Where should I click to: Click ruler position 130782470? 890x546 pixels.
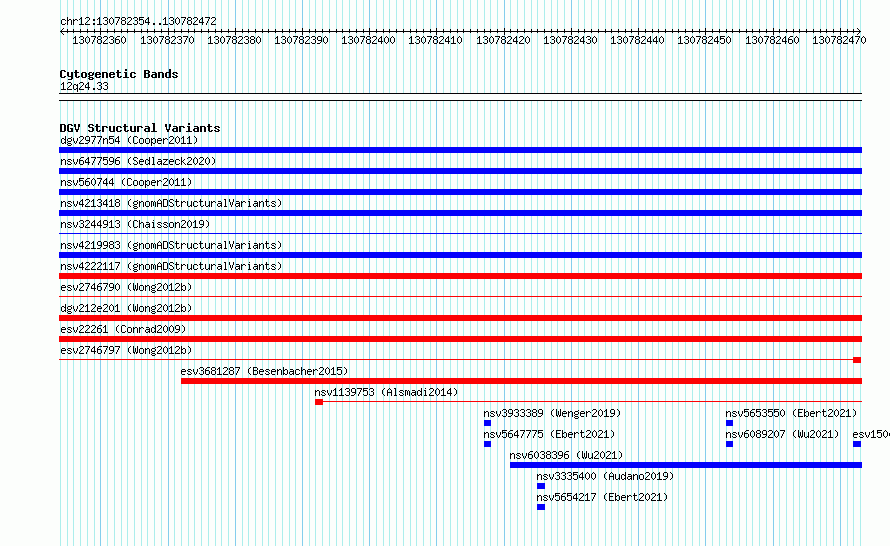tap(839, 40)
